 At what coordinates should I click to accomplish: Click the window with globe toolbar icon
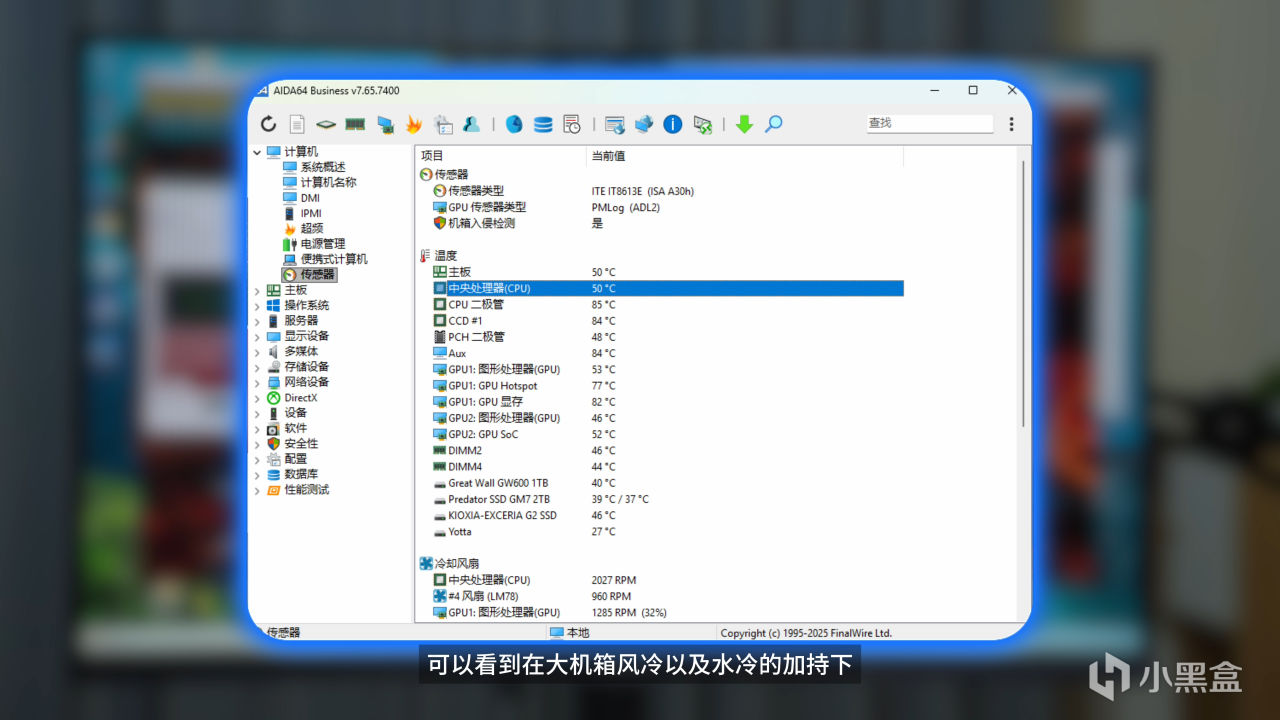point(615,124)
